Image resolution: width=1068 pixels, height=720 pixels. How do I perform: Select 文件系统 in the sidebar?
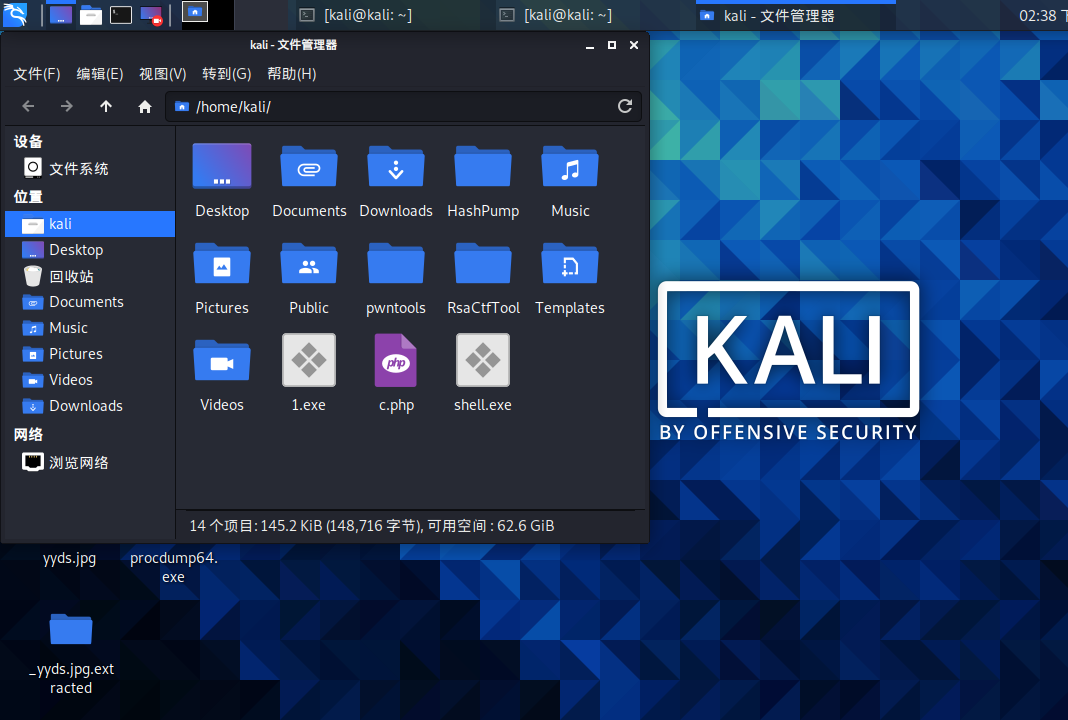(78, 169)
